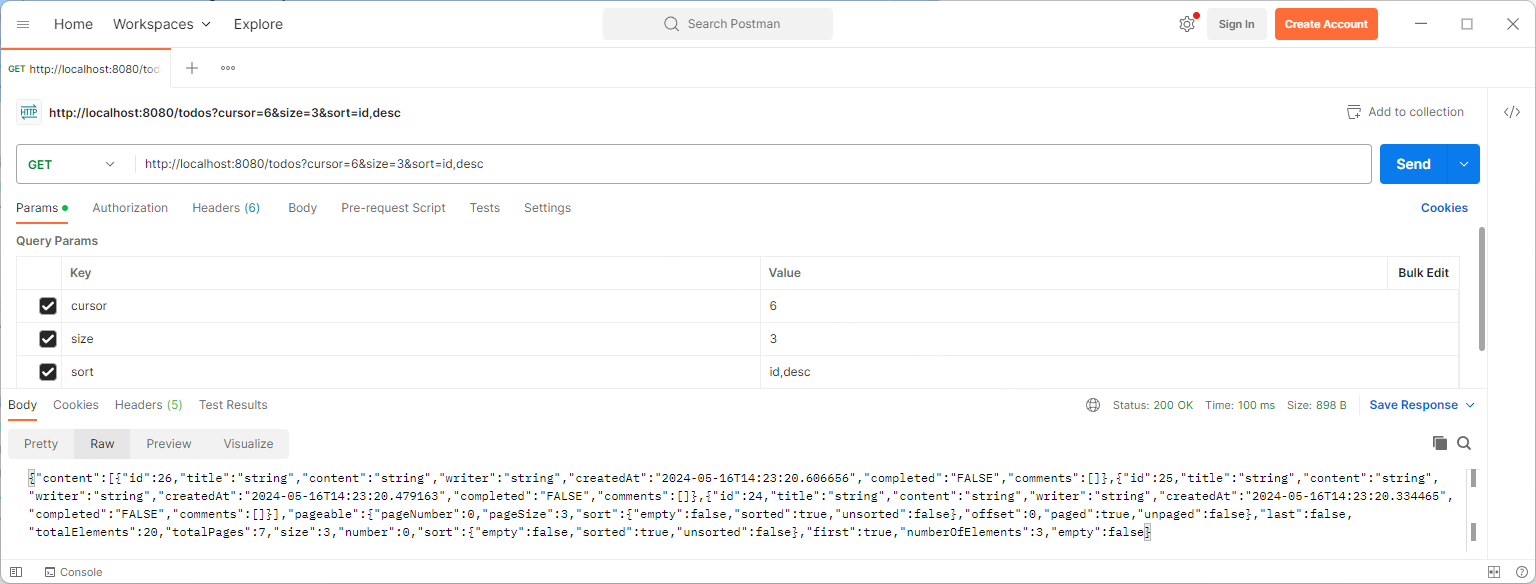Image resolution: width=1536 pixels, height=584 pixels.
Task: Click the params panel vertical scrollbar
Action: 1481,290
